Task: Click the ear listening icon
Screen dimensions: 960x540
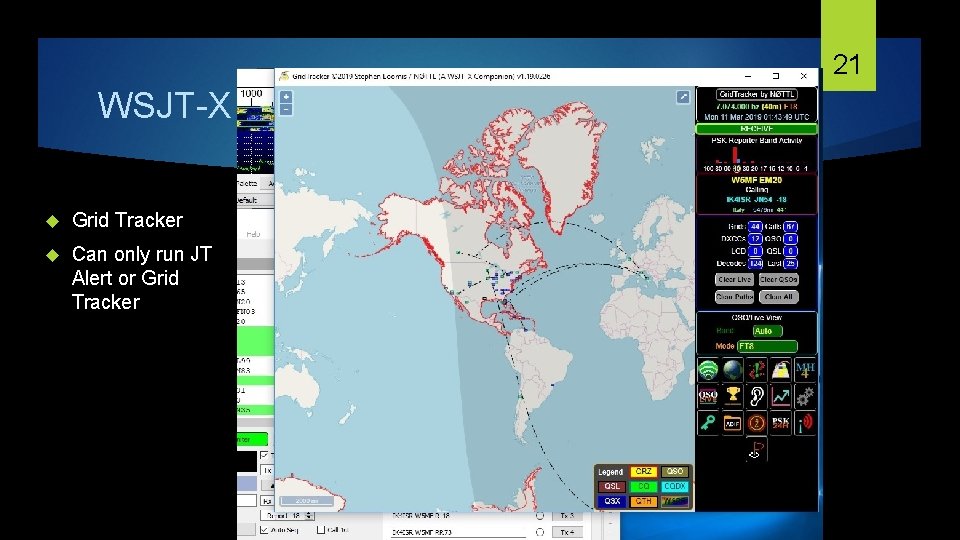Action: point(757,396)
